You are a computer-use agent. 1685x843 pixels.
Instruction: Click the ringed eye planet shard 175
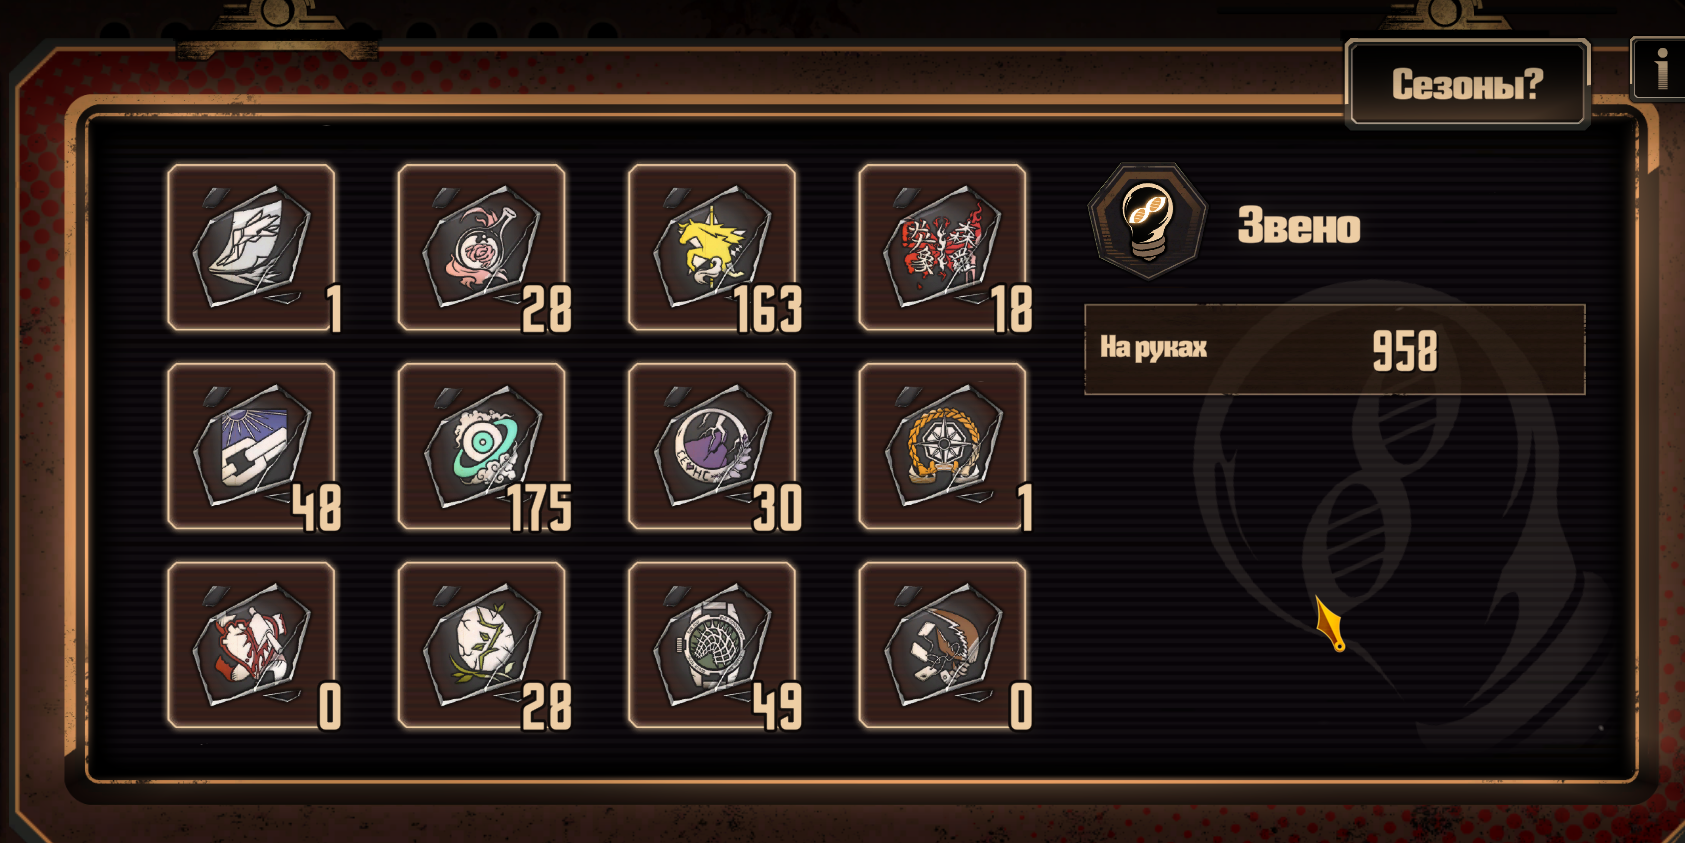pos(482,446)
